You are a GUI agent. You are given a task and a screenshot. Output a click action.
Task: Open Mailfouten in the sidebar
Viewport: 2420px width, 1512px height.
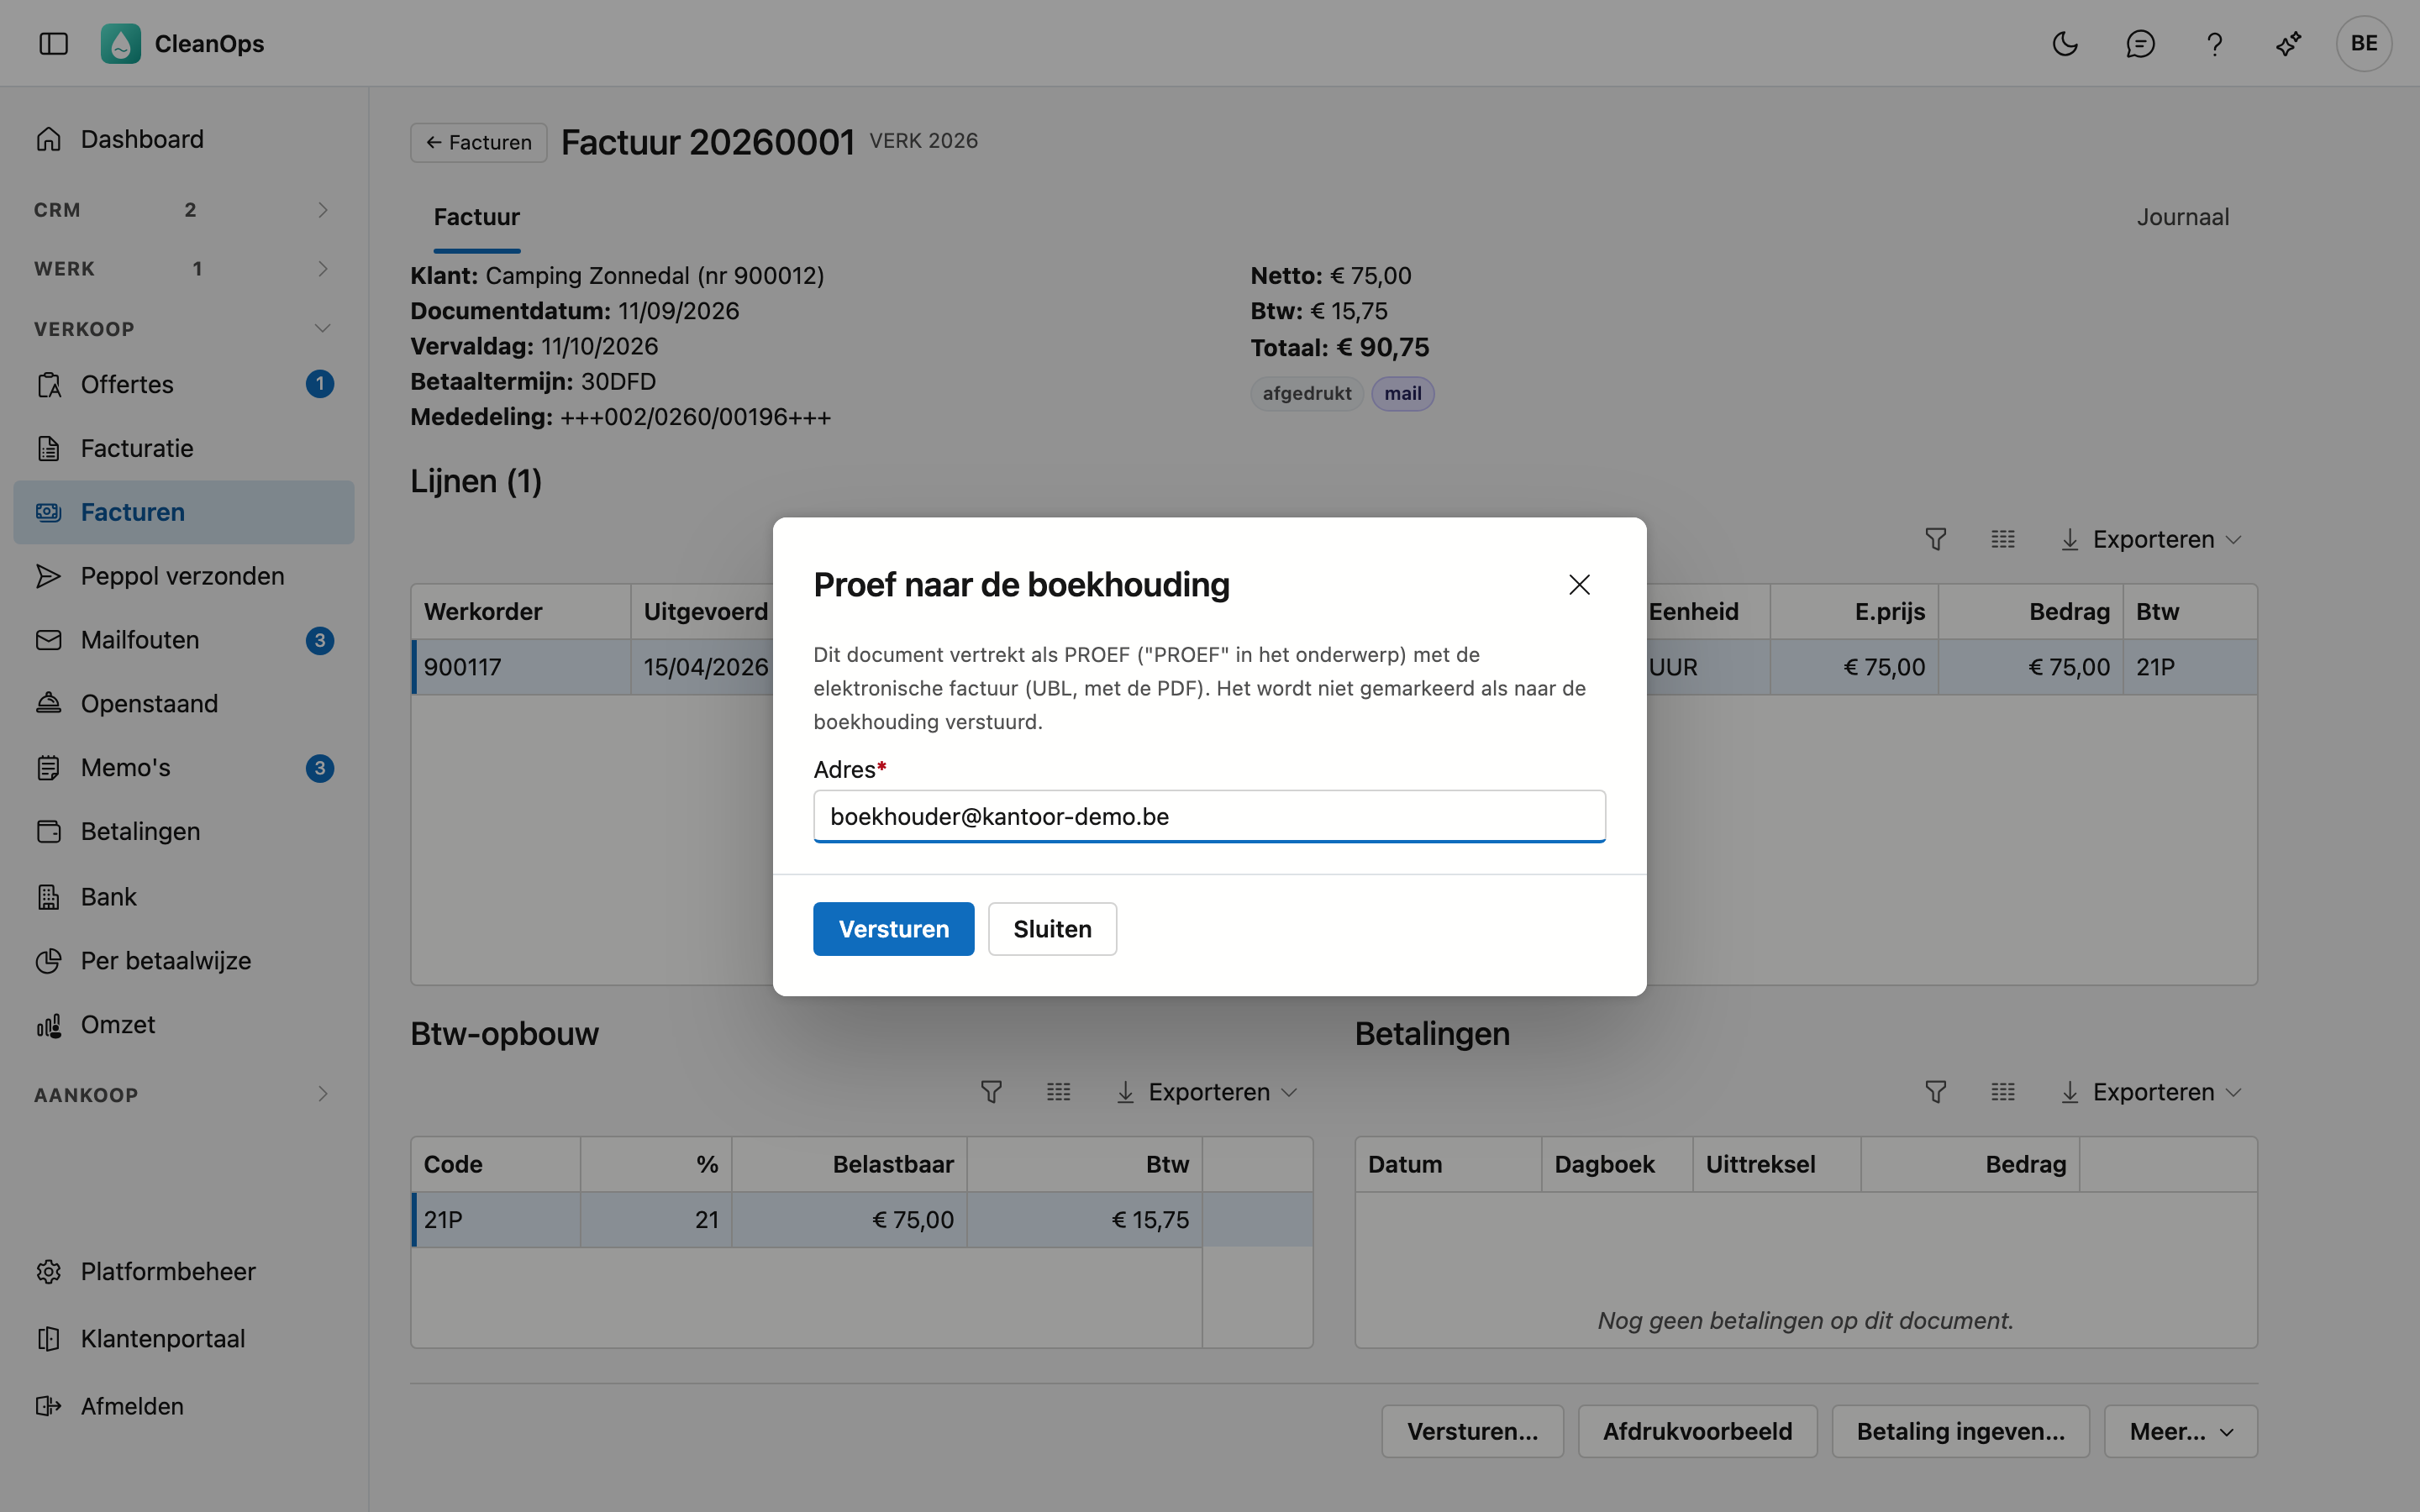[184, 640]
